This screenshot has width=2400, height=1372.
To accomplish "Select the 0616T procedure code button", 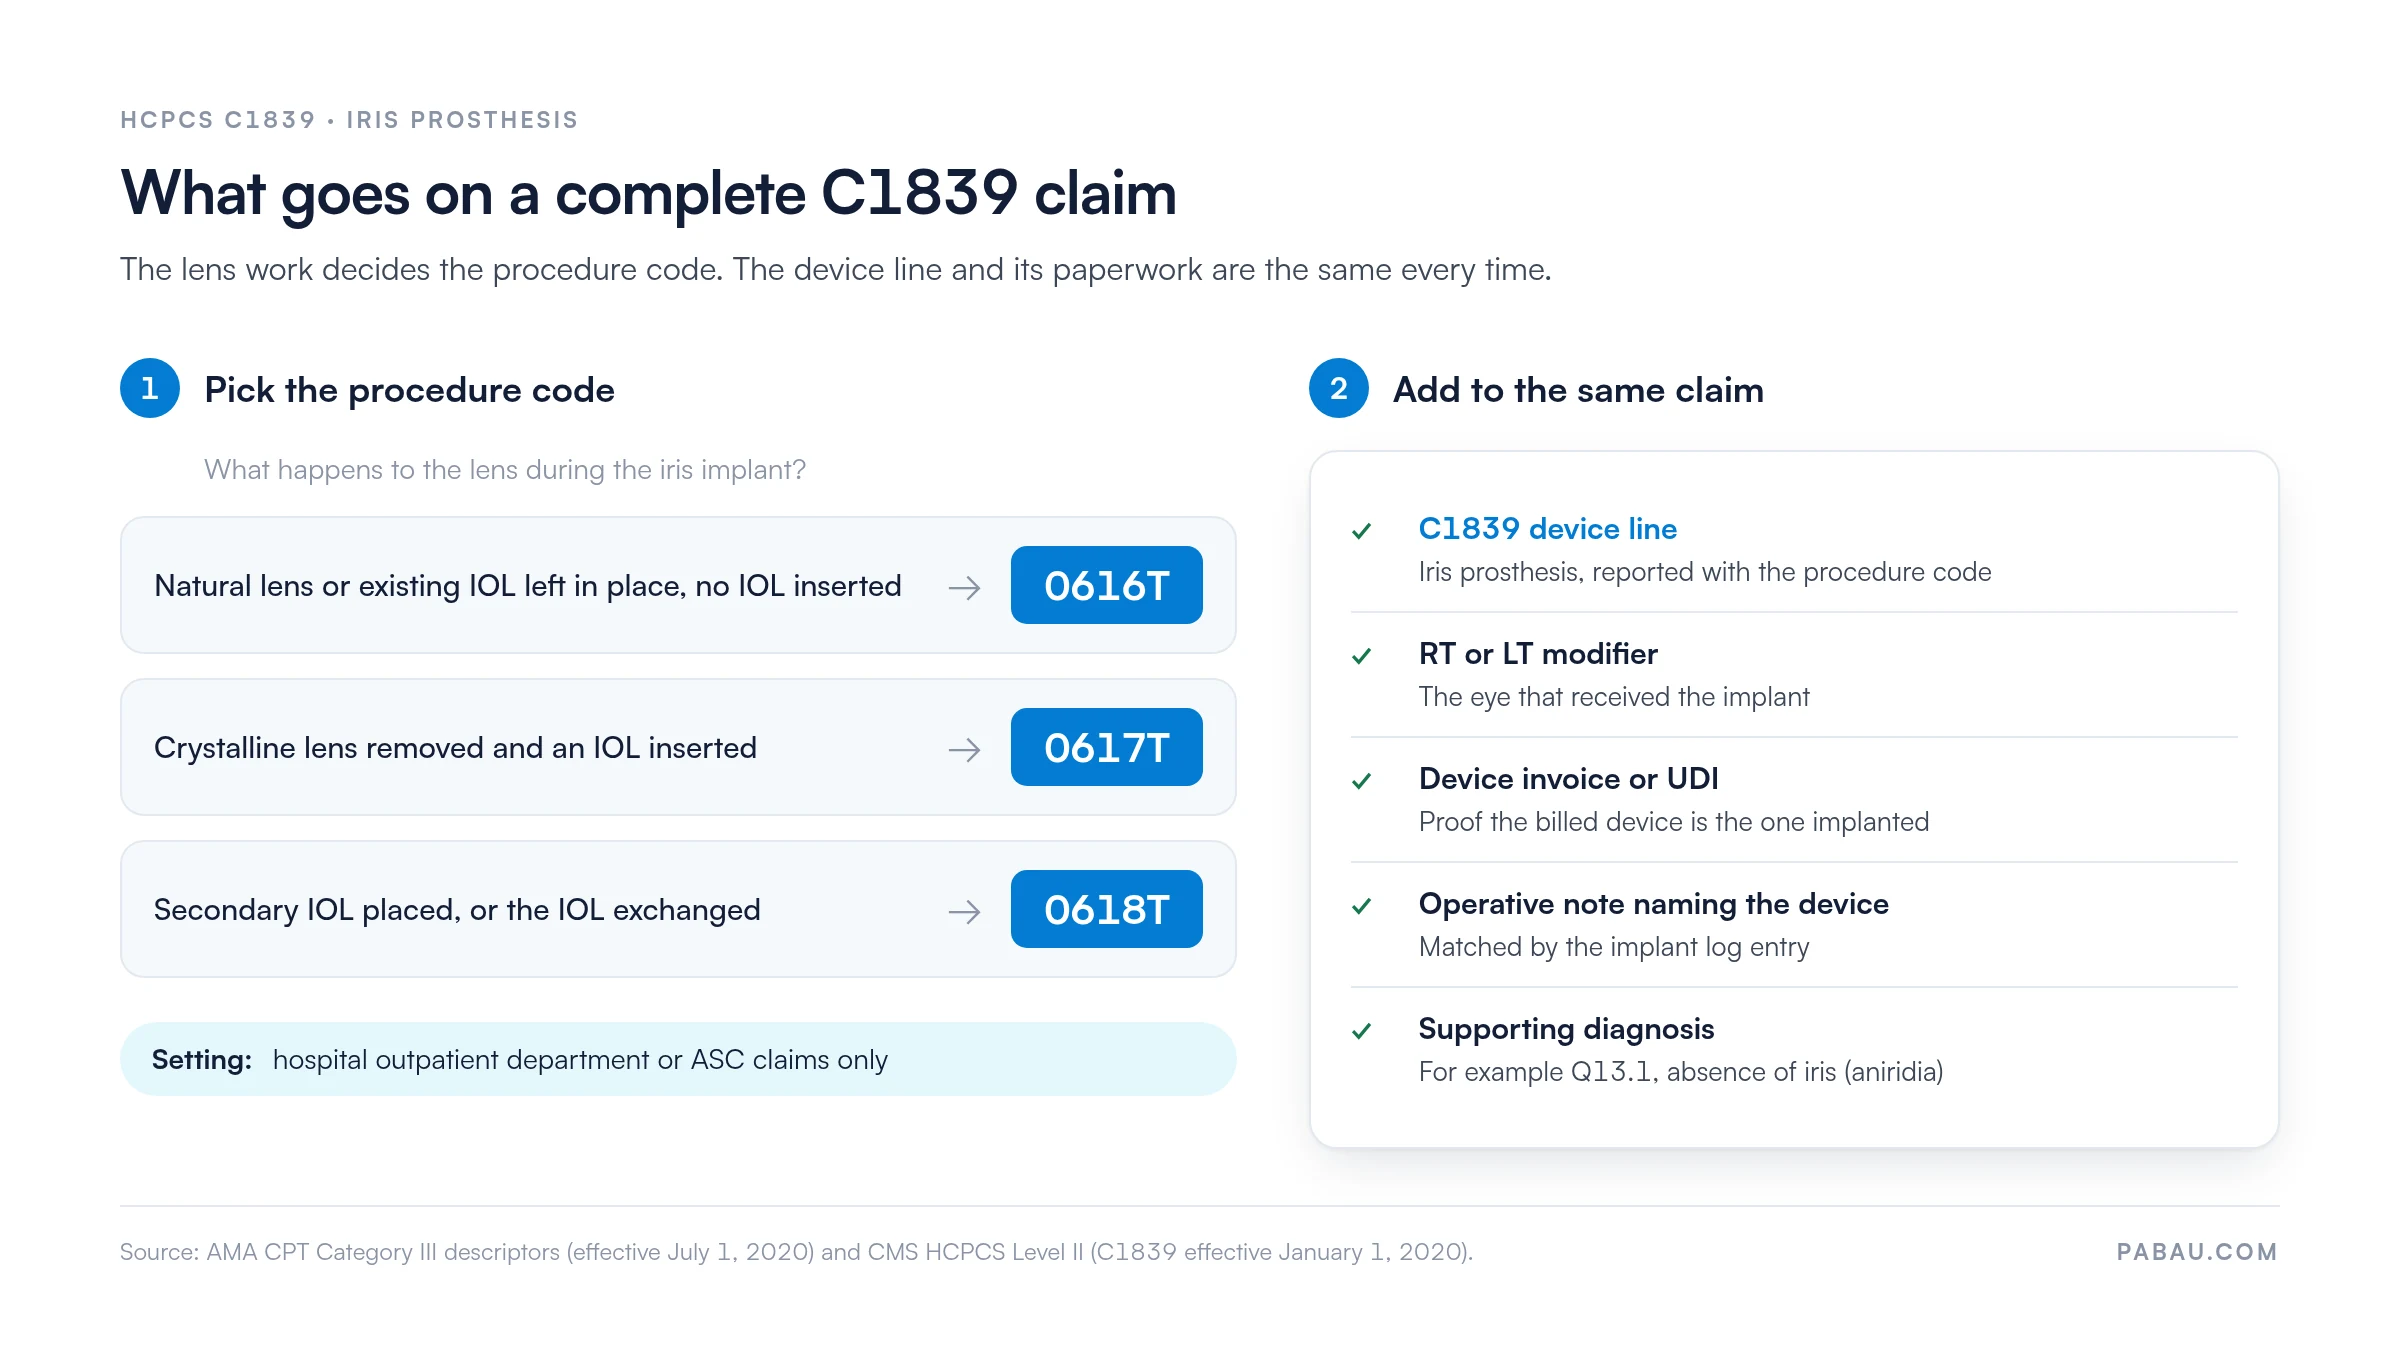I will tap(1106, 585).
